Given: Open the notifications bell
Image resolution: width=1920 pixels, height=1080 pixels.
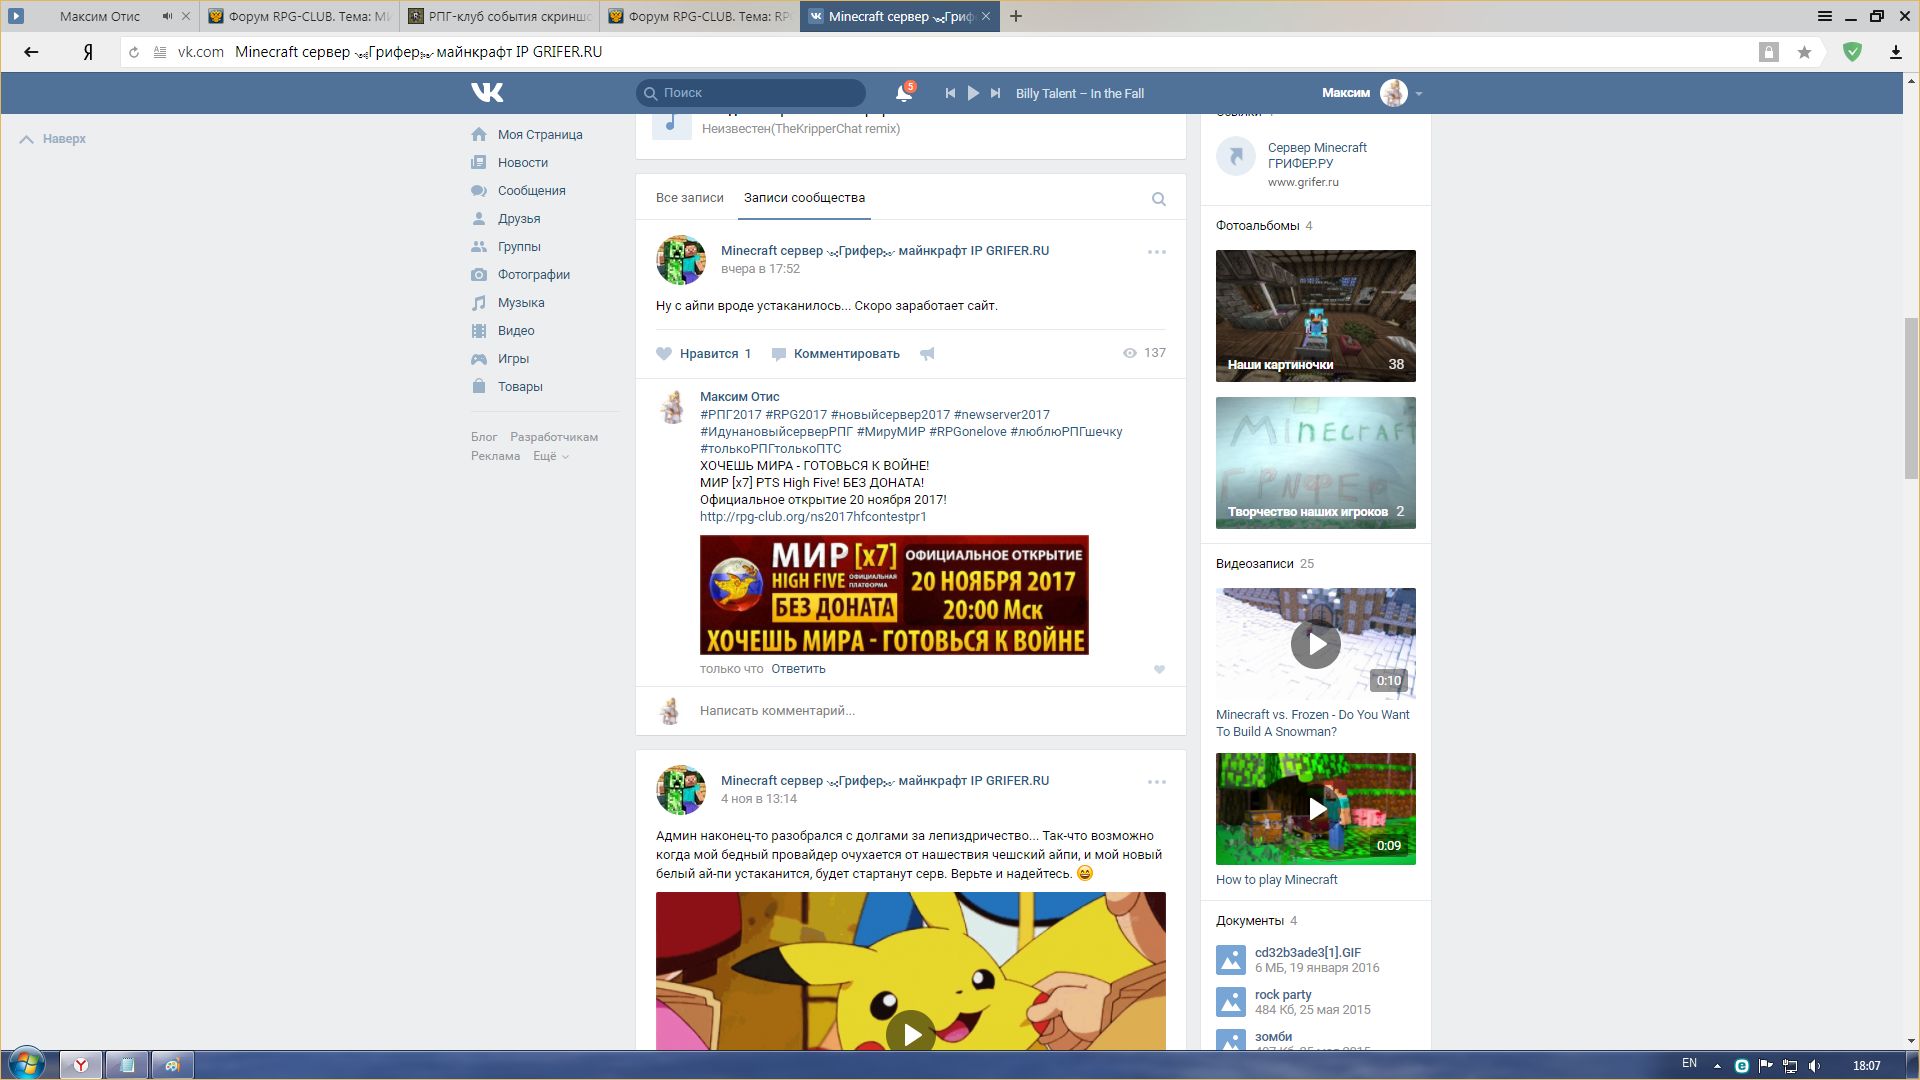Looking at the screenshot, I should [903, 93].
